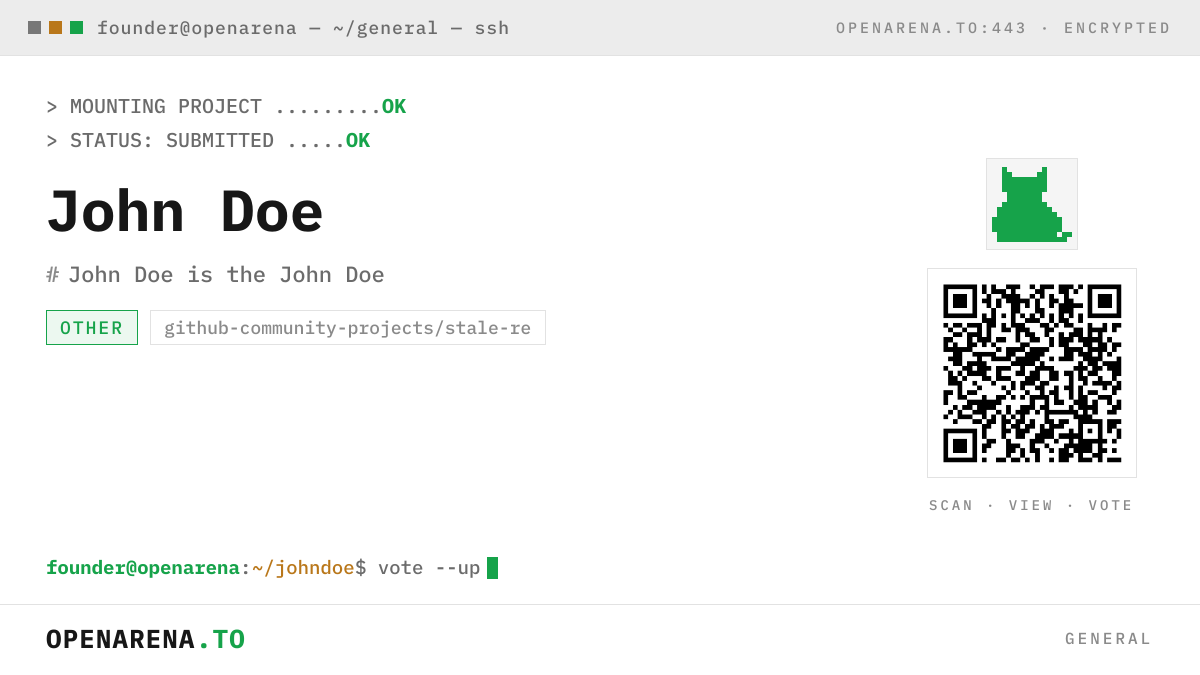Click the green terminal cursor block
The image size is (1200, 675).
pyautogui.click(x=492, y=568)
